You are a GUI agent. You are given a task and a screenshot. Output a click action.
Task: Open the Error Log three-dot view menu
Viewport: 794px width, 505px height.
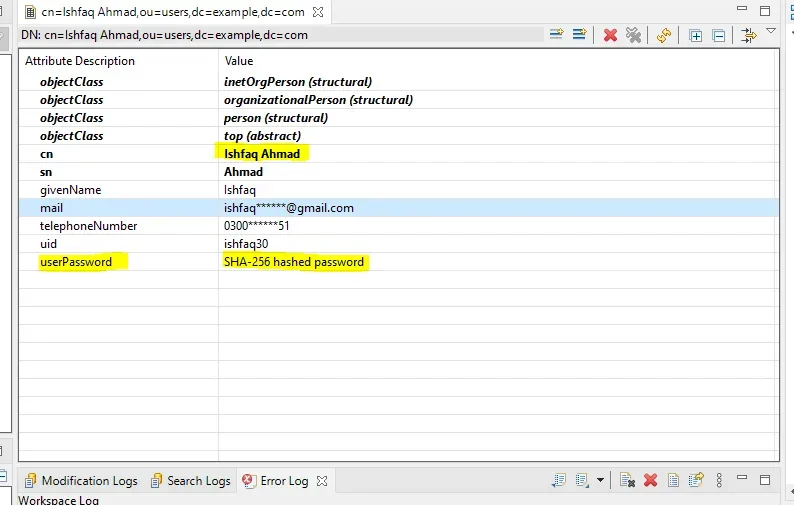719,480
